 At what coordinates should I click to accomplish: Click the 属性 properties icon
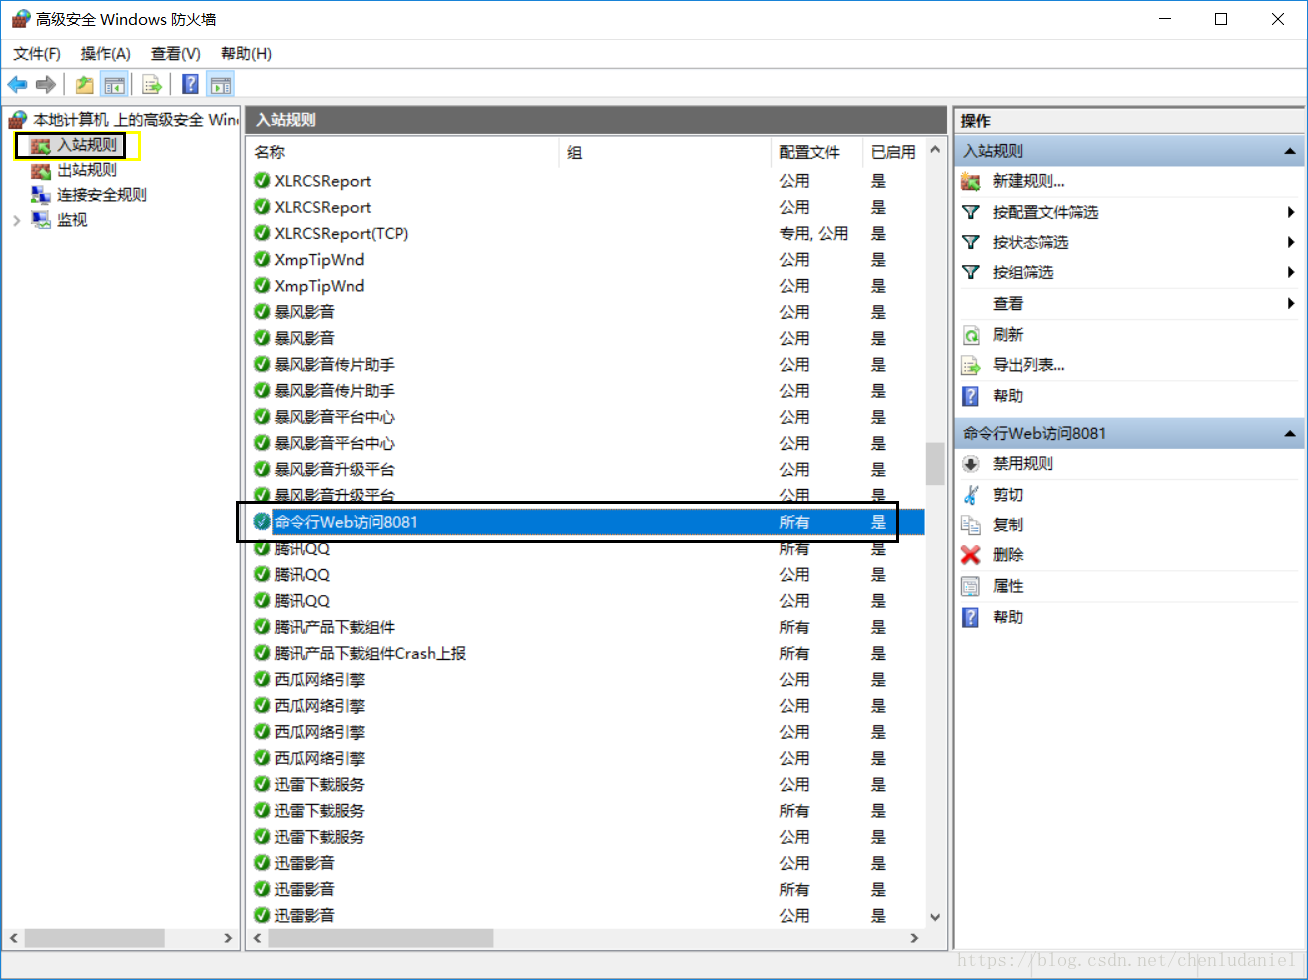point(970,586)
